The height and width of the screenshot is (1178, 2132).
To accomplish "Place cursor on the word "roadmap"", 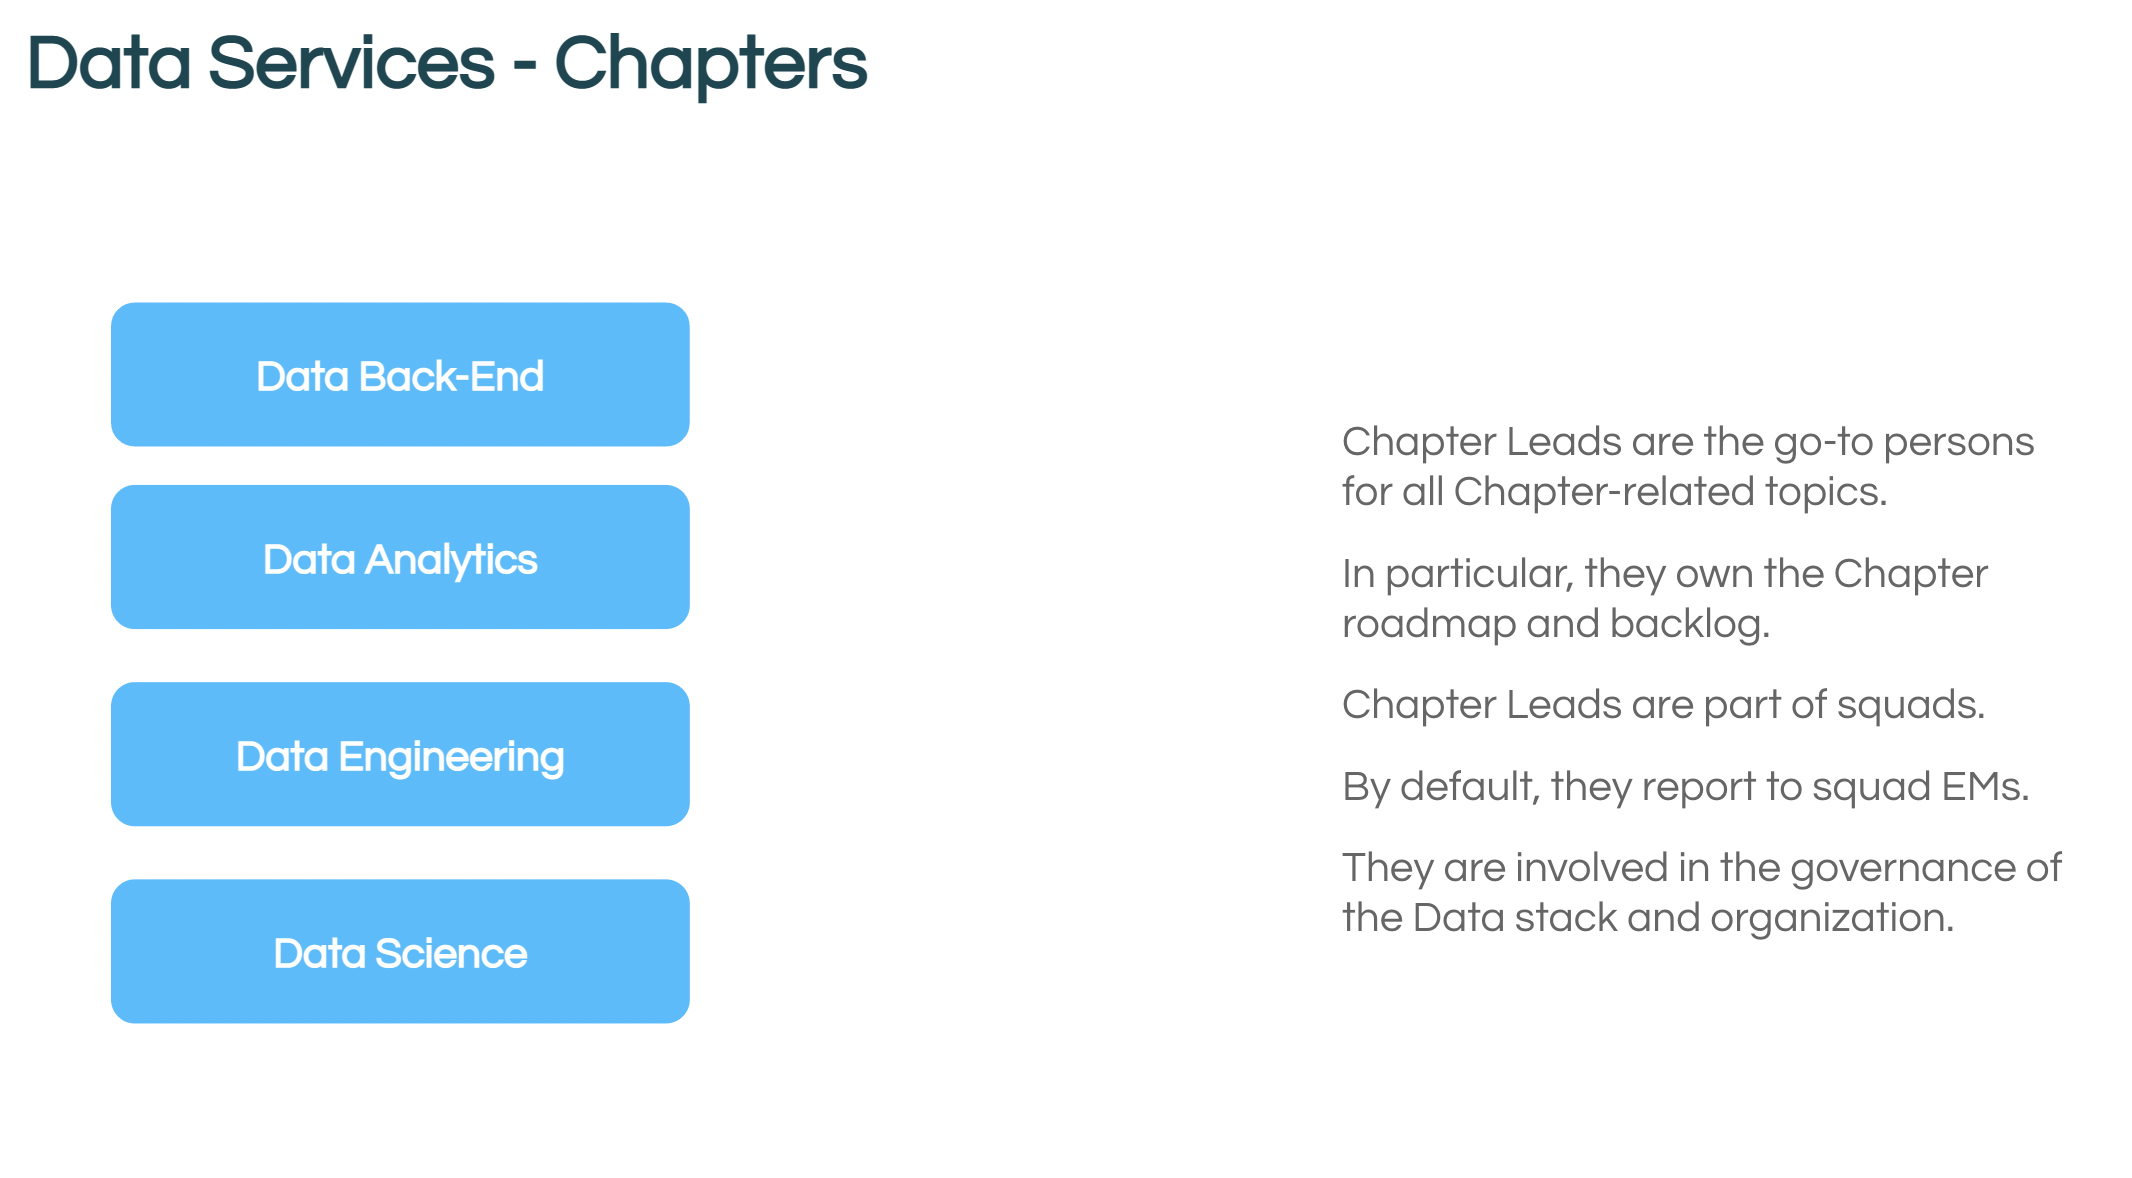I will click(x=1429, y=625).
